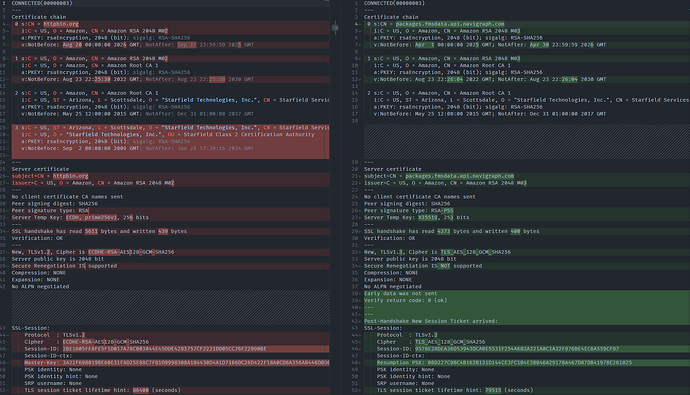Image resolution: width=690 pixels, height=395 pixels.
Task: Click the 'Post-Handshake New Session Ticket arrived' line
Action: (x=430, y=321)
